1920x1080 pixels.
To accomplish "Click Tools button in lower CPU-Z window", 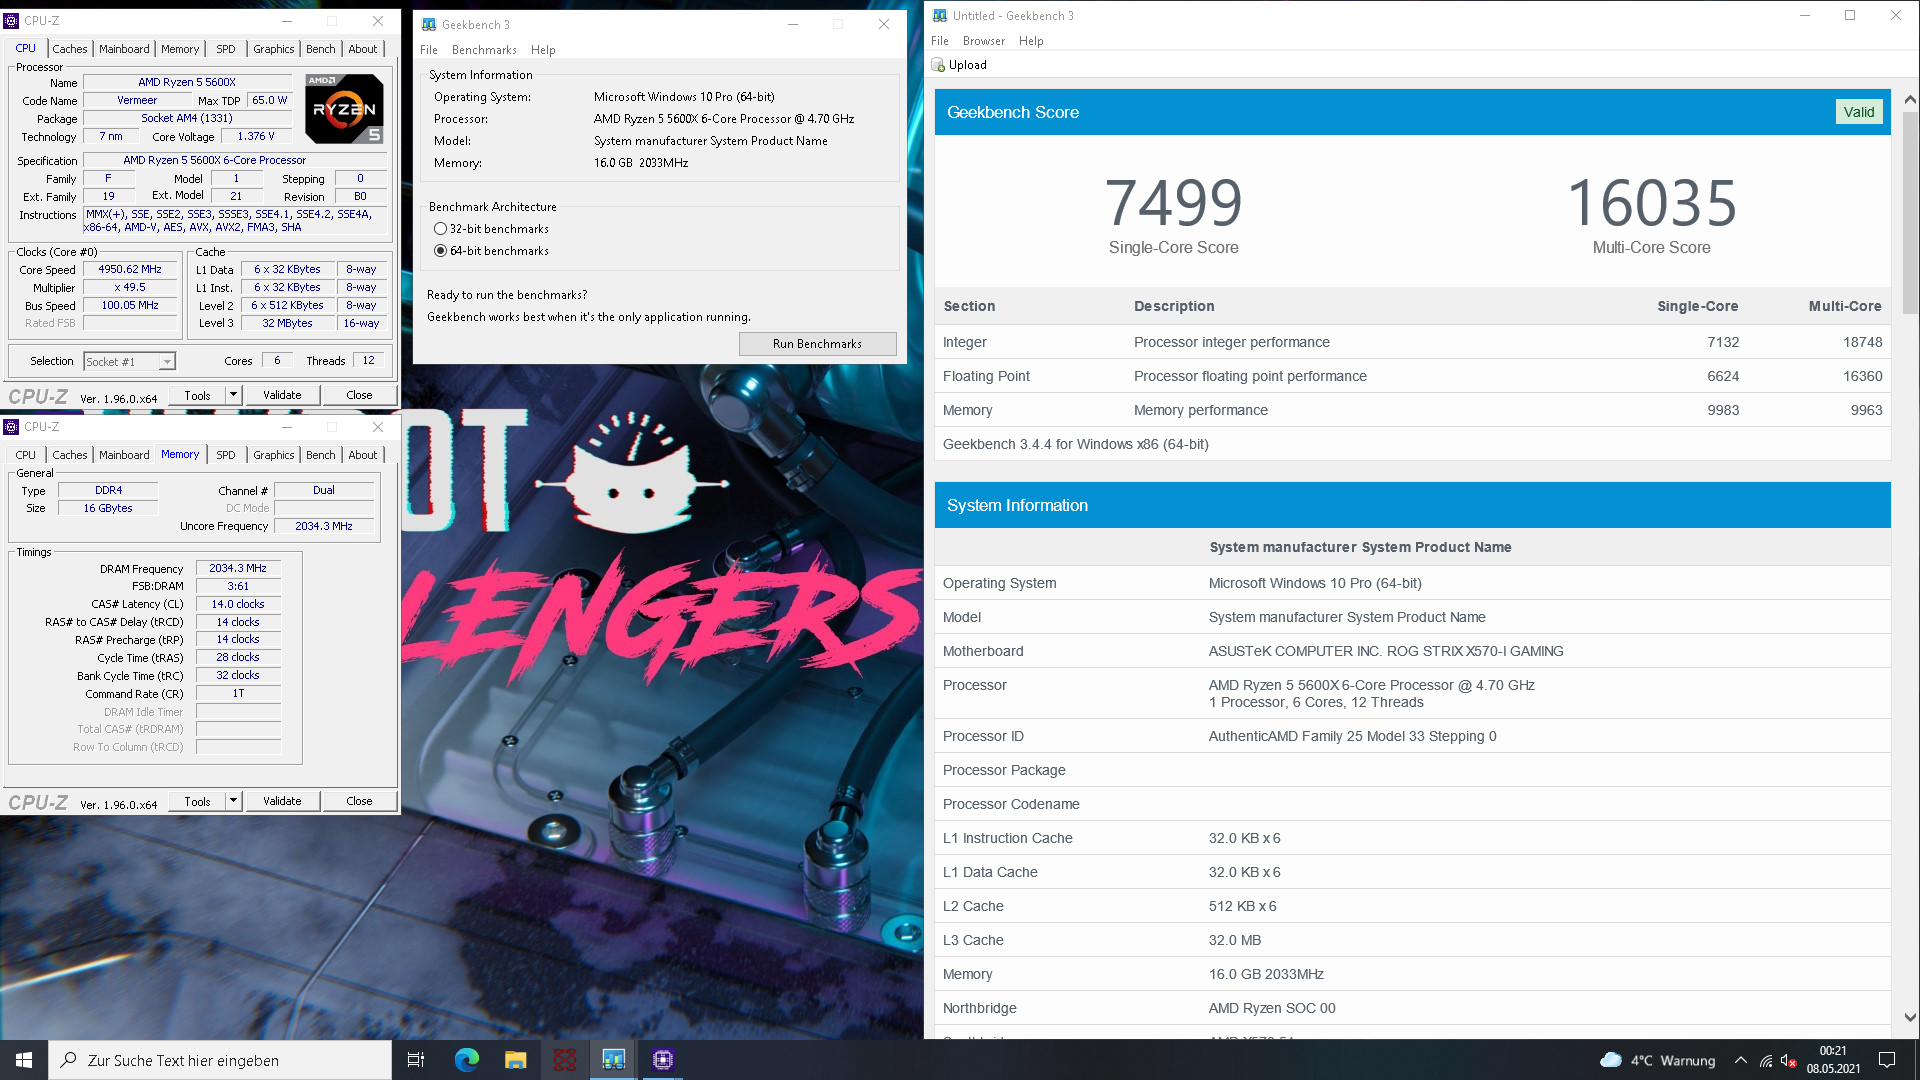I will point(197,801).
